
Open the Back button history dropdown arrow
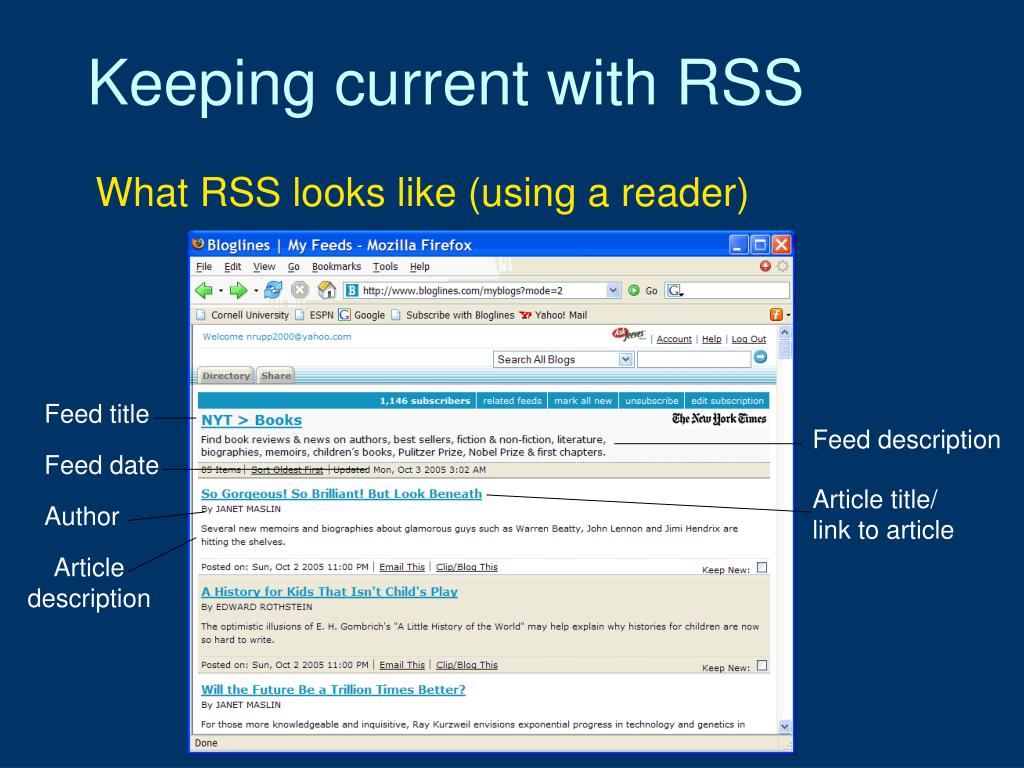(221, 291)
